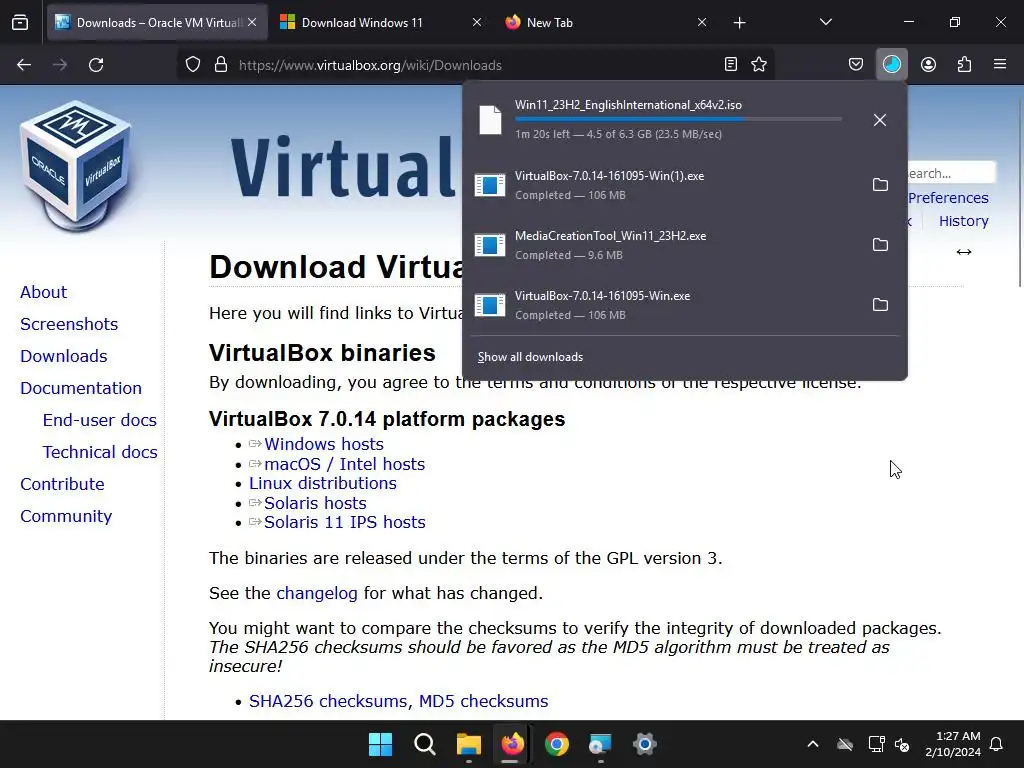Click Show all downloads
1024x768 pixels.
530,357
